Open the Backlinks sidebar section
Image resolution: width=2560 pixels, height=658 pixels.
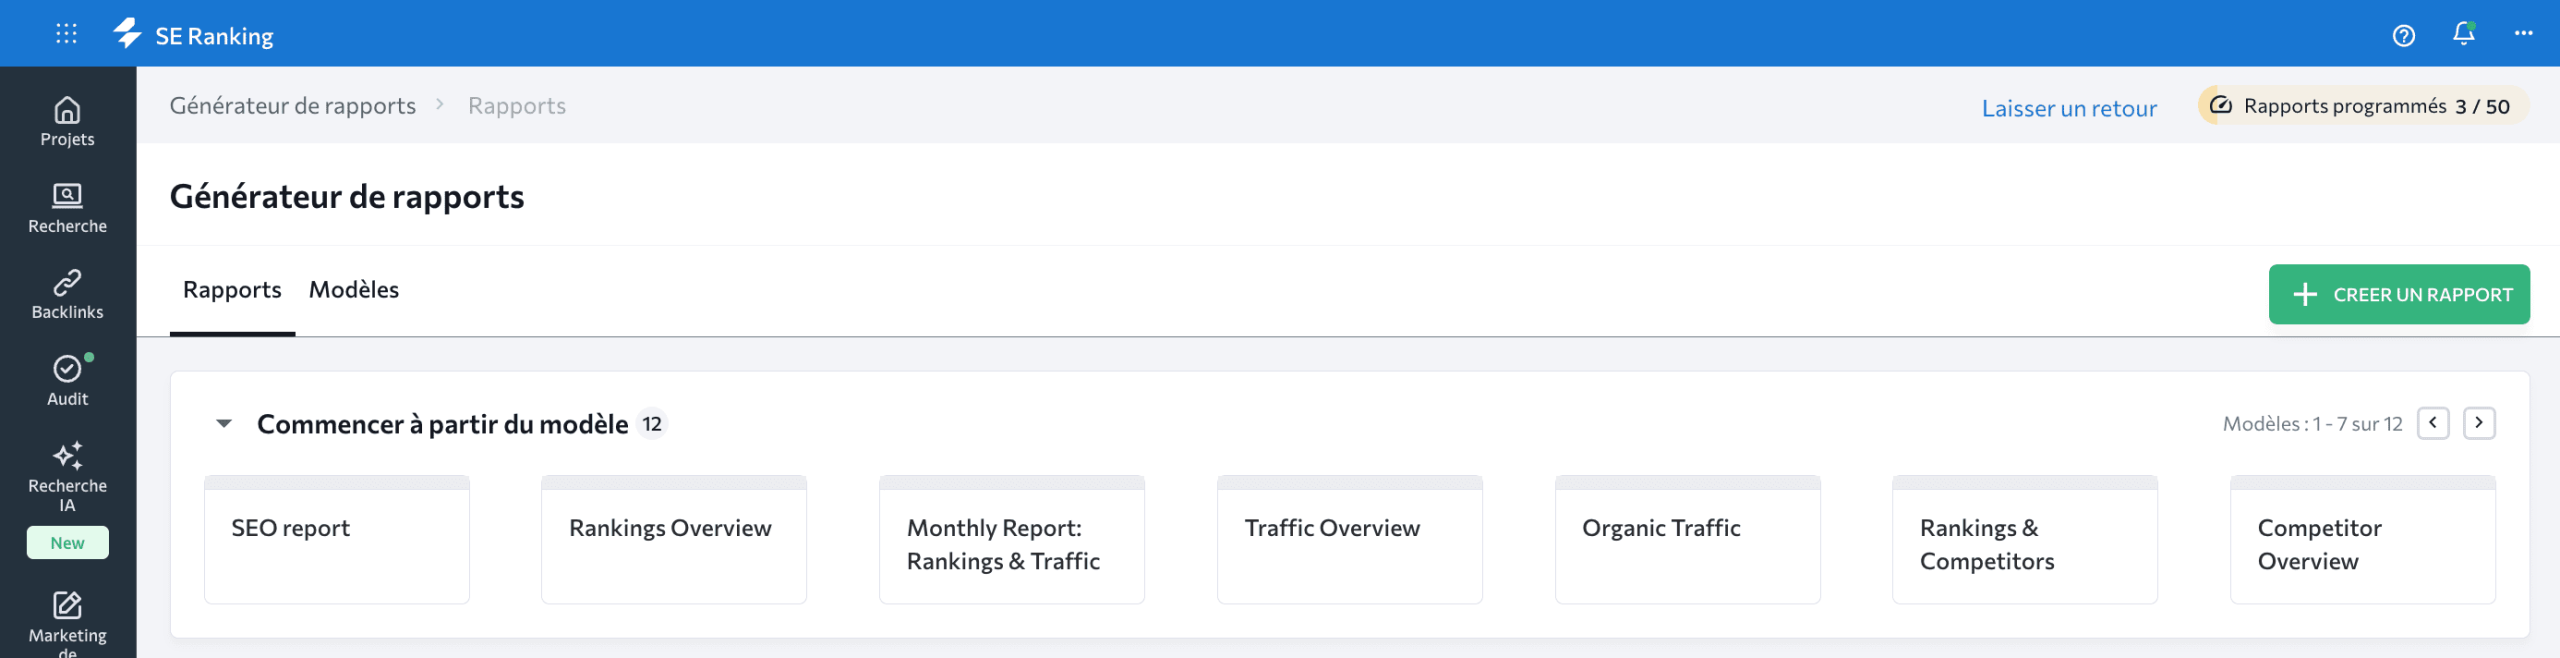pos(67,295)
